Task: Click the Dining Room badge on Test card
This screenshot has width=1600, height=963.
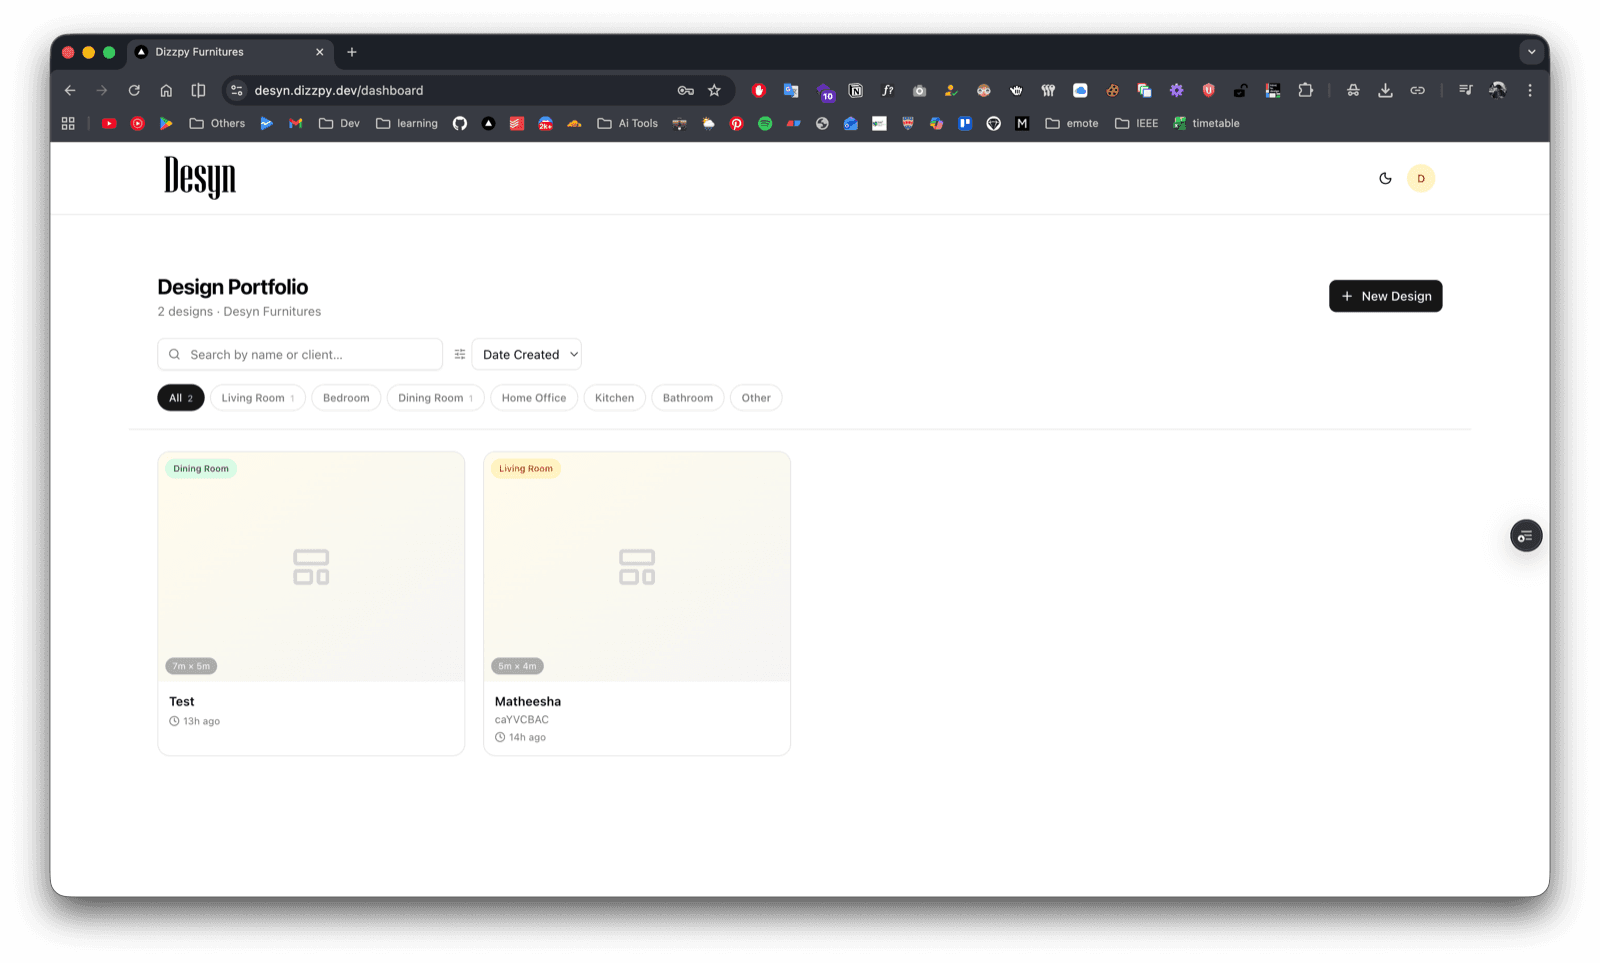Action: (201, 468)
